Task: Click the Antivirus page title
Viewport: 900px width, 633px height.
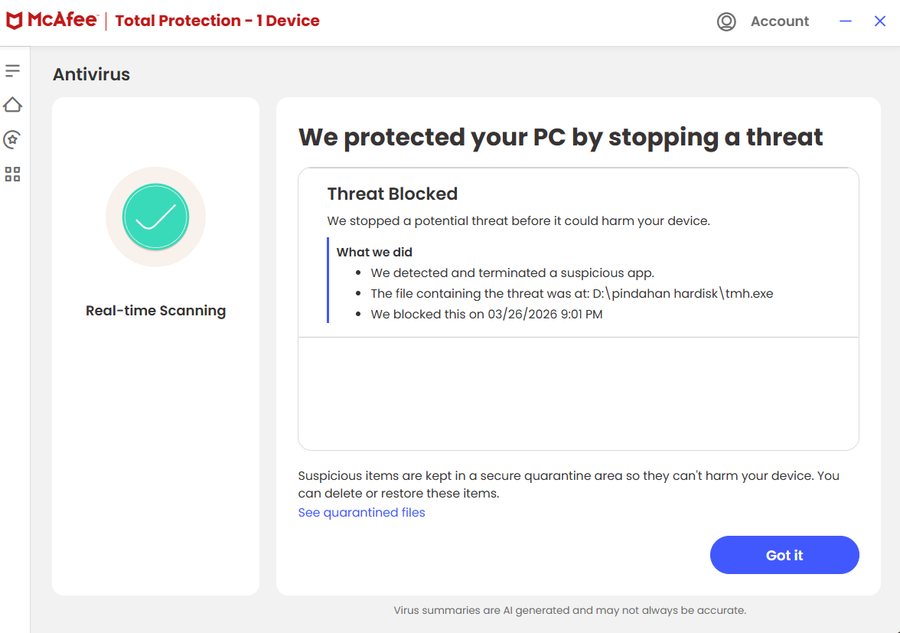Action: (x=91, y=74)
